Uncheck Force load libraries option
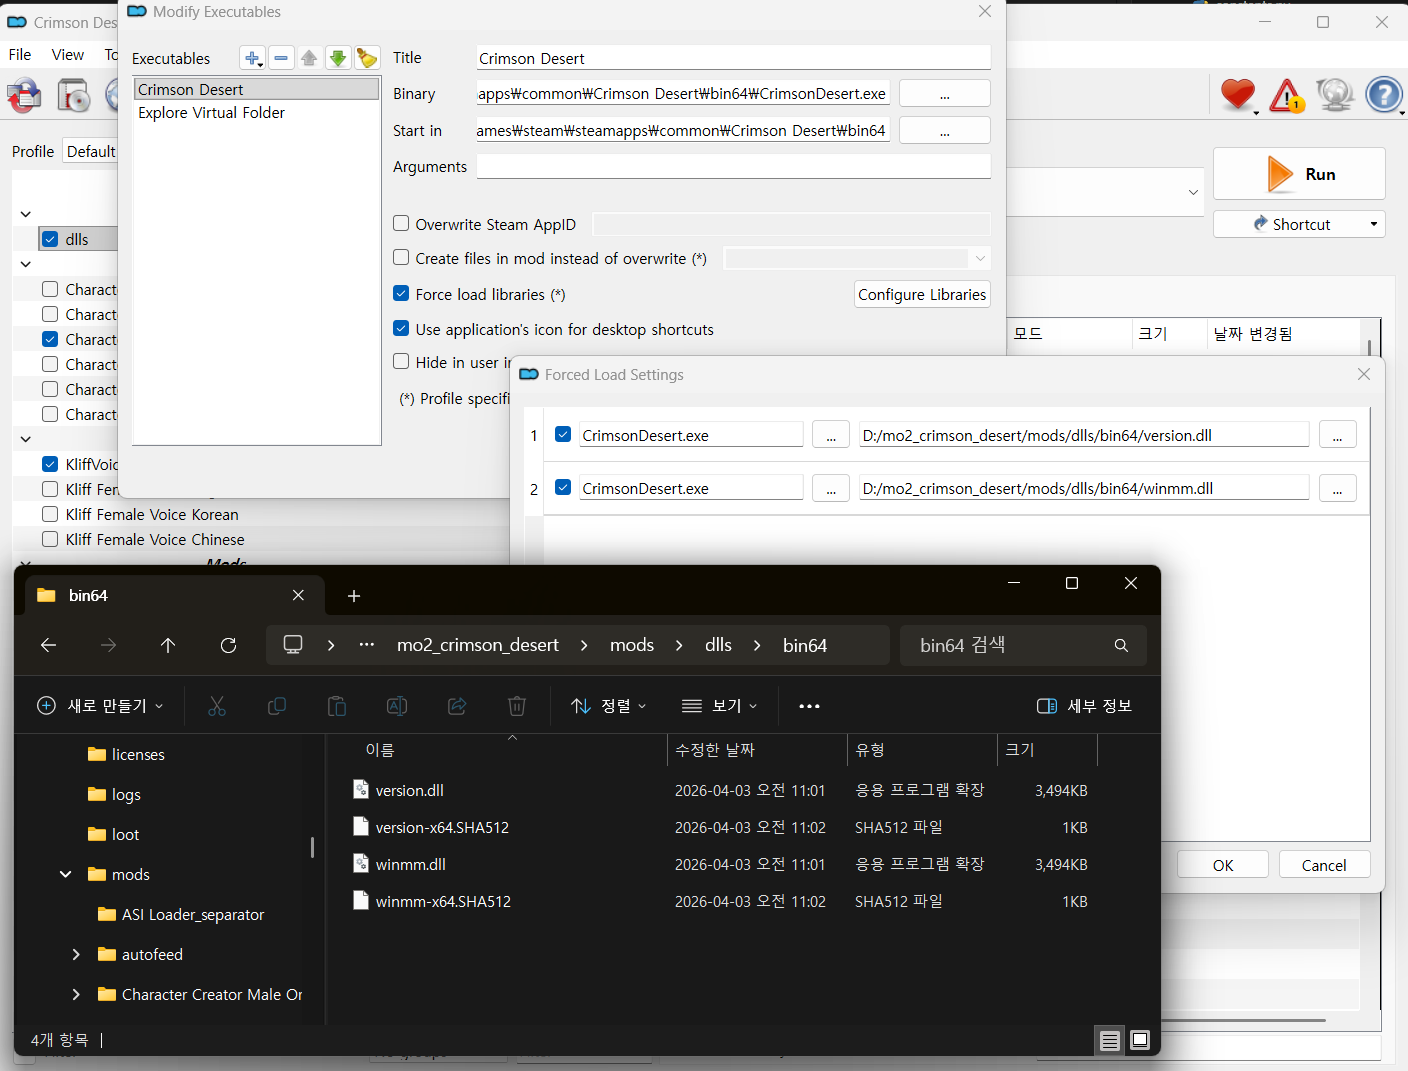Screen dimensions: 1408x1071 [x=401, y=294]
